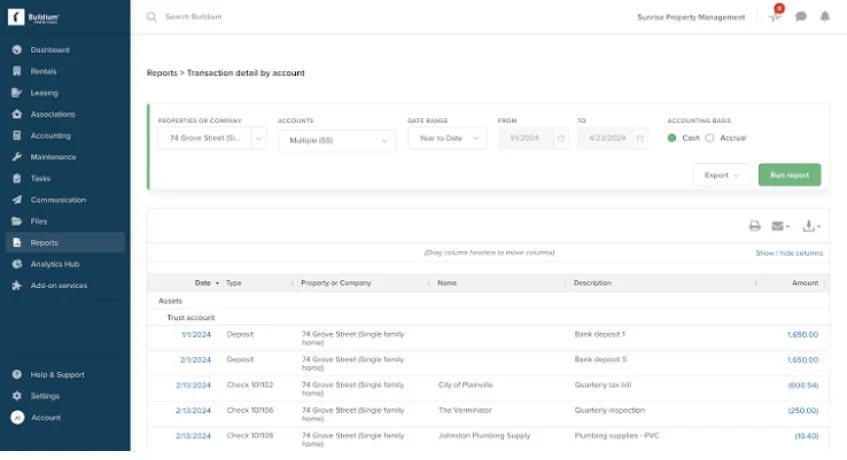
Task: Click the Reports document icon
Action: pos(17,242)
